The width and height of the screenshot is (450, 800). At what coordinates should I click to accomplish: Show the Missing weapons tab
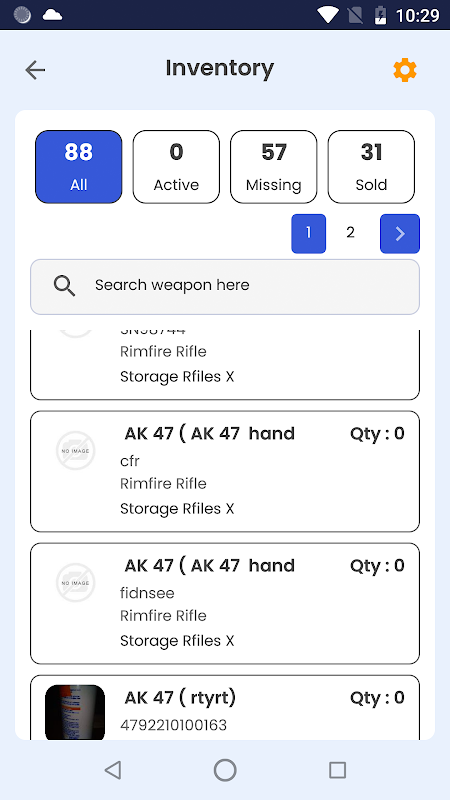pos(273,167)
